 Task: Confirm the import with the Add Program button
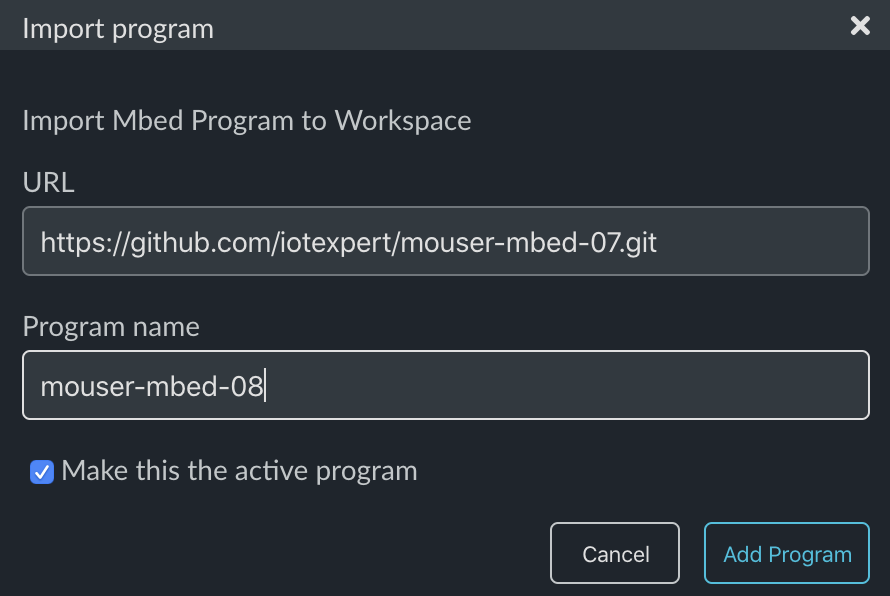click(787, 553)
